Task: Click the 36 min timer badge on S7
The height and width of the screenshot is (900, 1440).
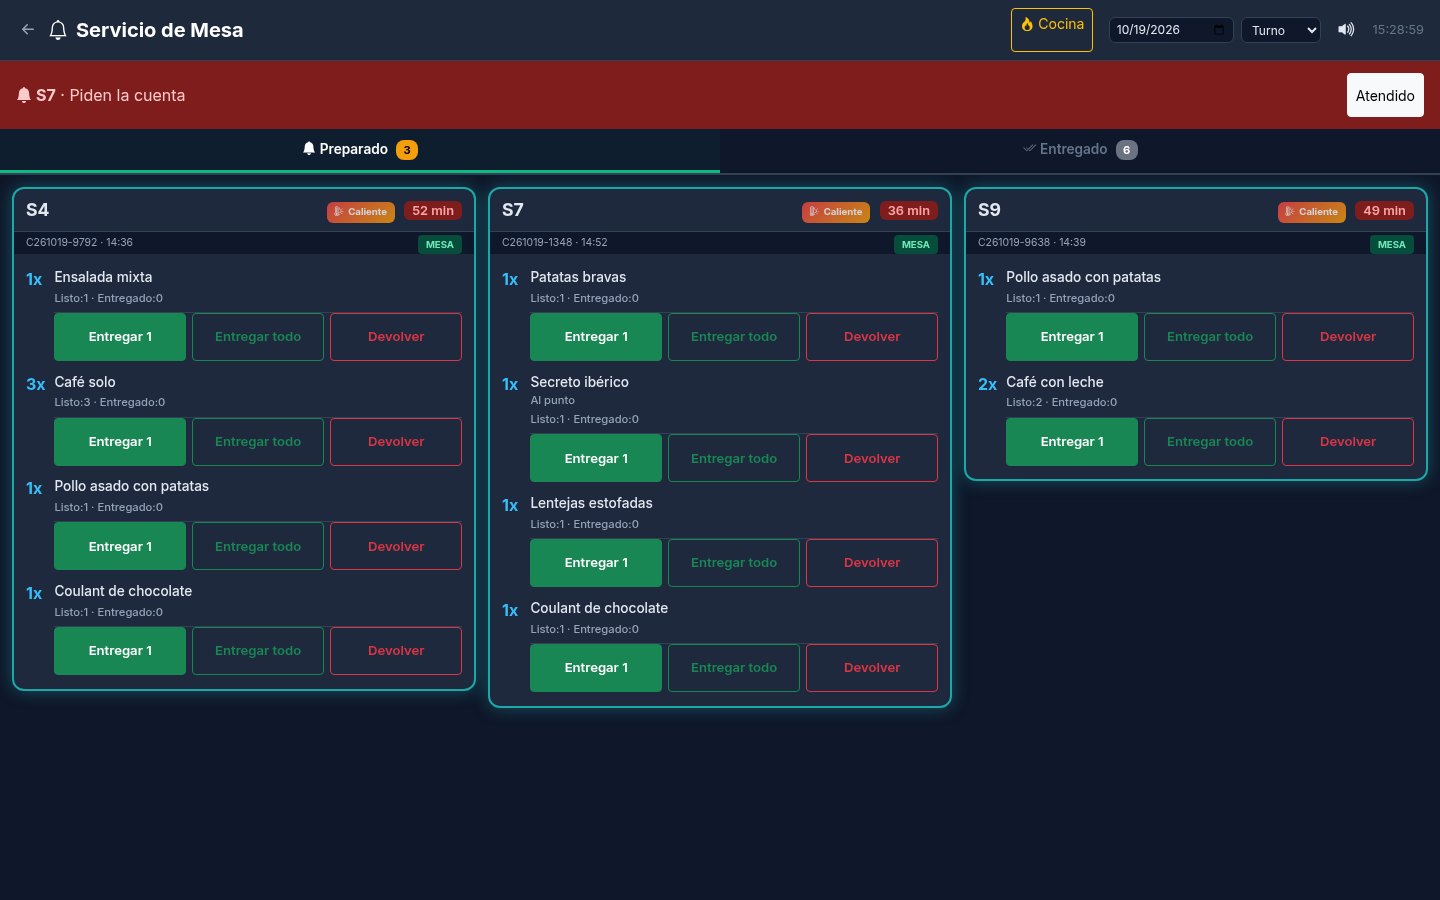Action: point(909,211)
